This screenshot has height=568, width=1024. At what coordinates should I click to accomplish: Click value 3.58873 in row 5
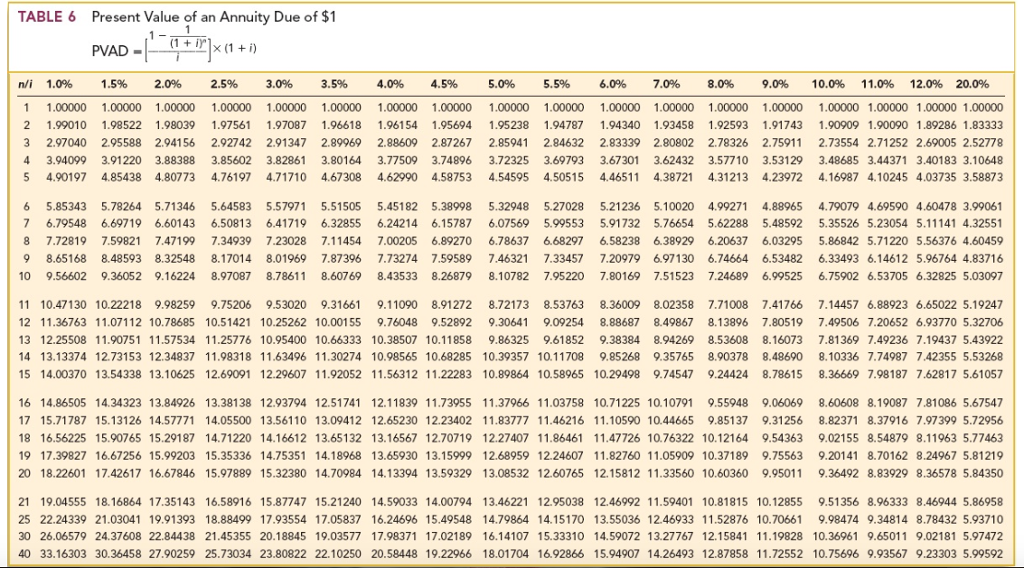point(984,178)
